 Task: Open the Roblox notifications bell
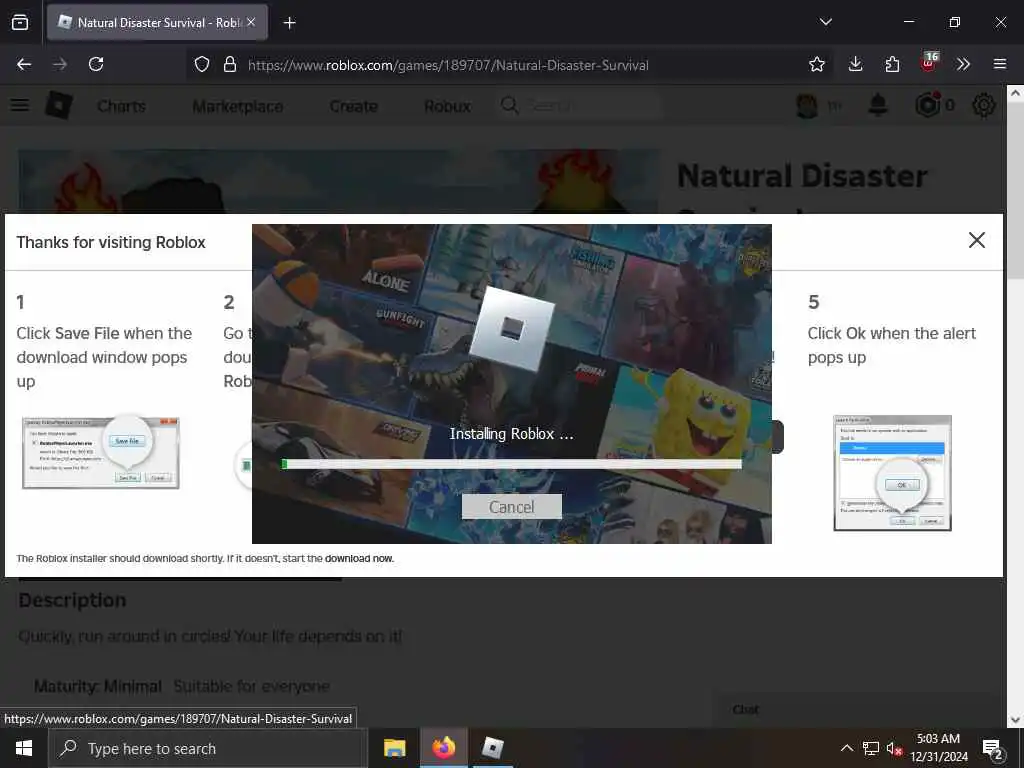[878, 105]
